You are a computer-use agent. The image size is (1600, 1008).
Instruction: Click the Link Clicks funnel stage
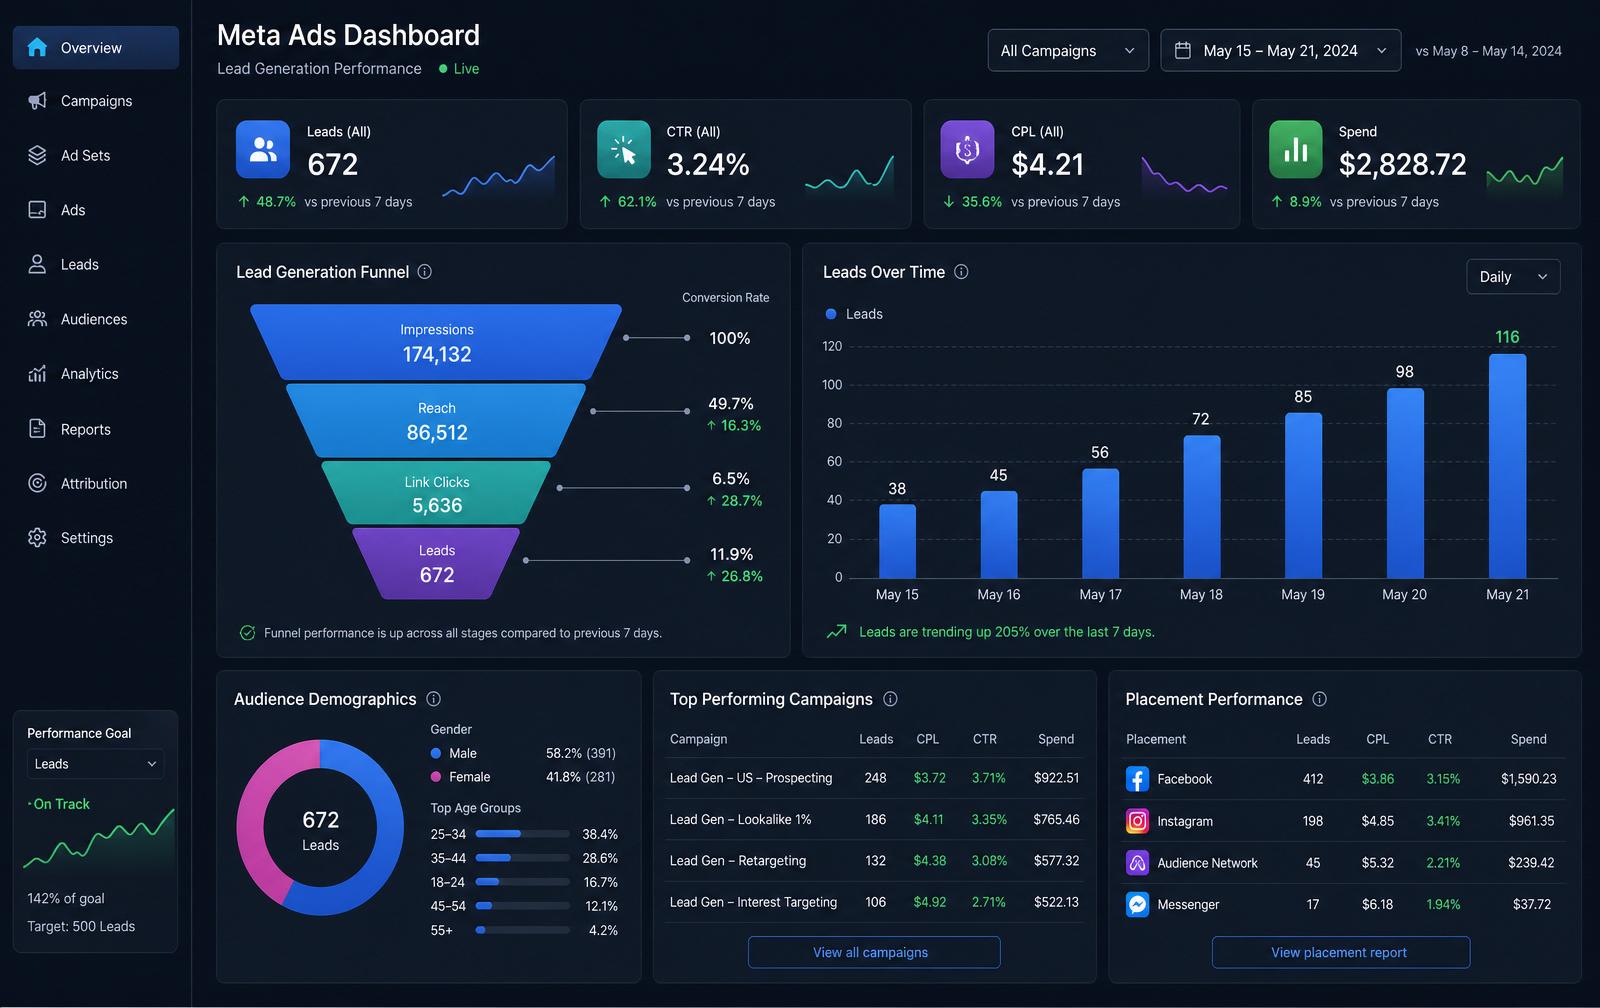(436, 493)
